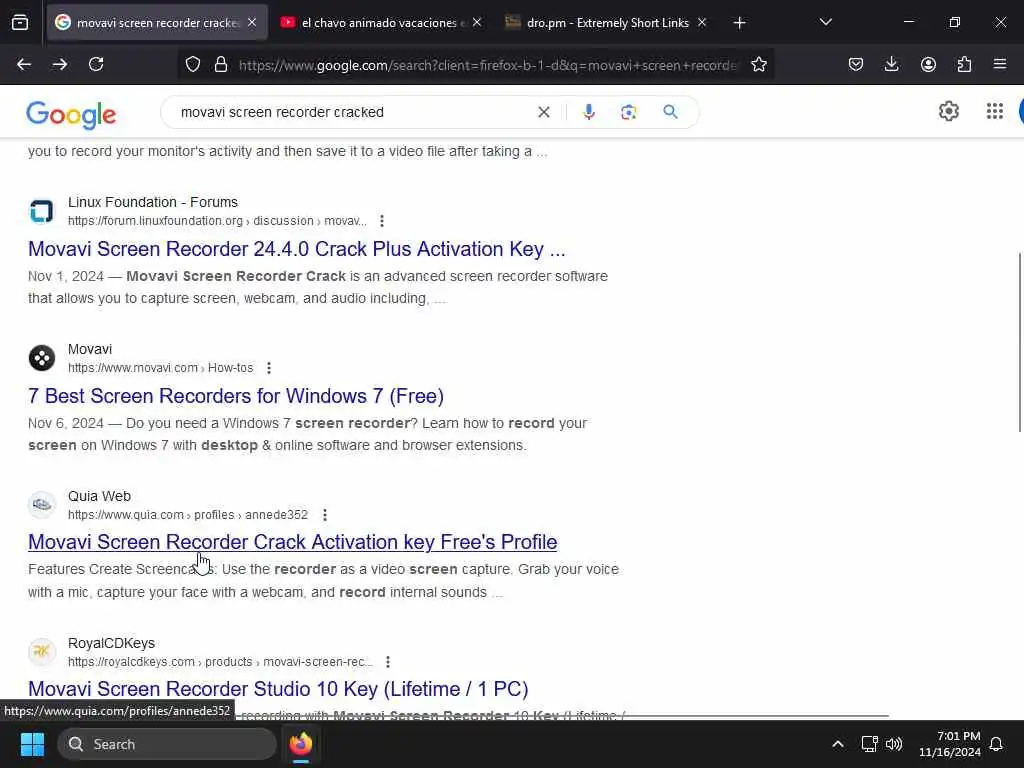Open more options for Linux Foundation result

coord(382,221)
